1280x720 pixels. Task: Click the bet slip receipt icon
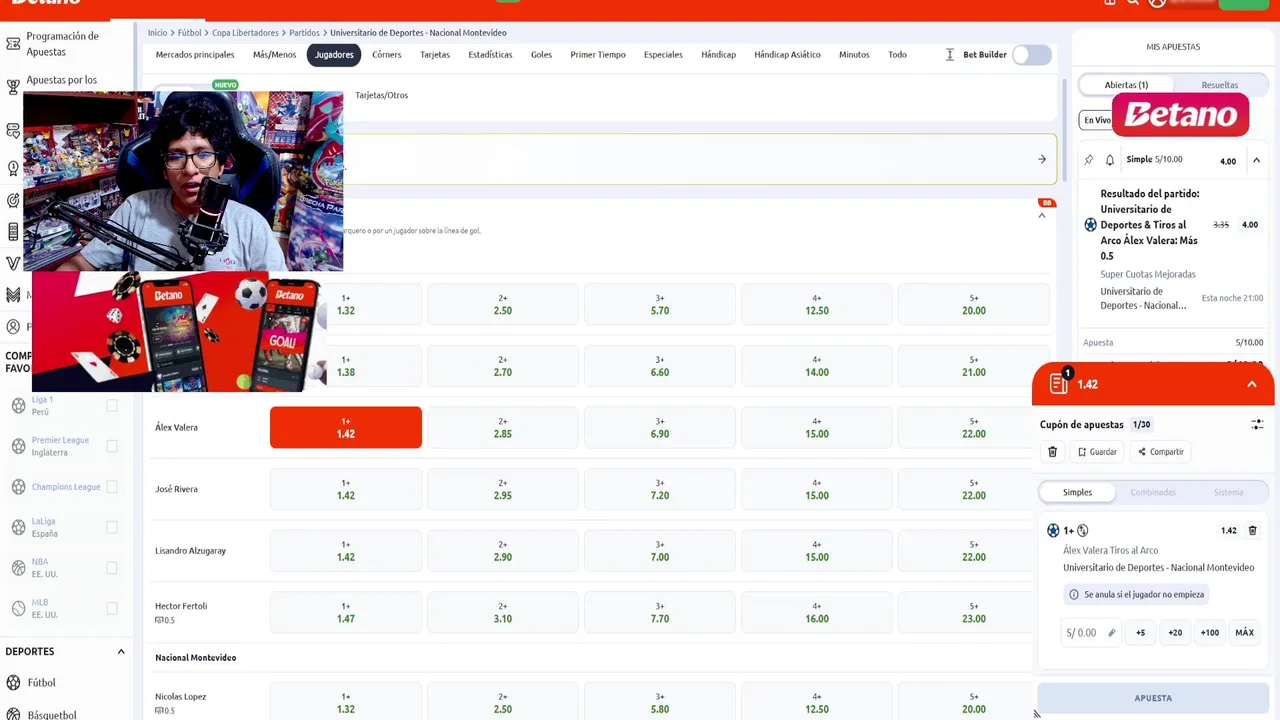pyautogui.click(x=1059, y=384)
